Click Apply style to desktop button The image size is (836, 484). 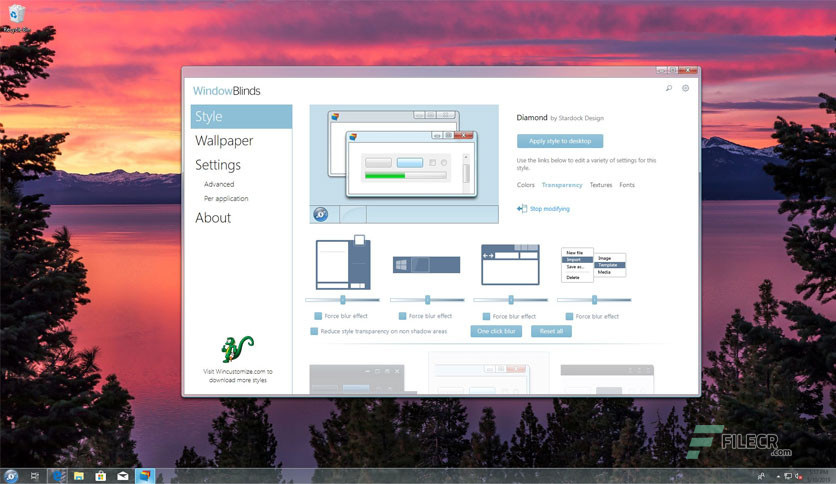pyautogui.click(x=560, y=141)
